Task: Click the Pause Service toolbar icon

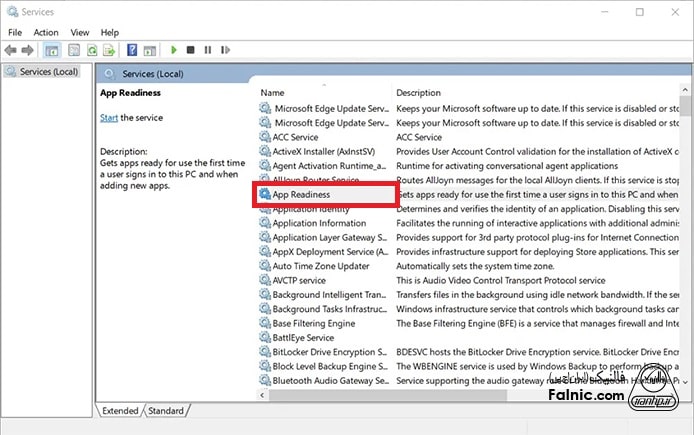Action: tap(206, 50)
